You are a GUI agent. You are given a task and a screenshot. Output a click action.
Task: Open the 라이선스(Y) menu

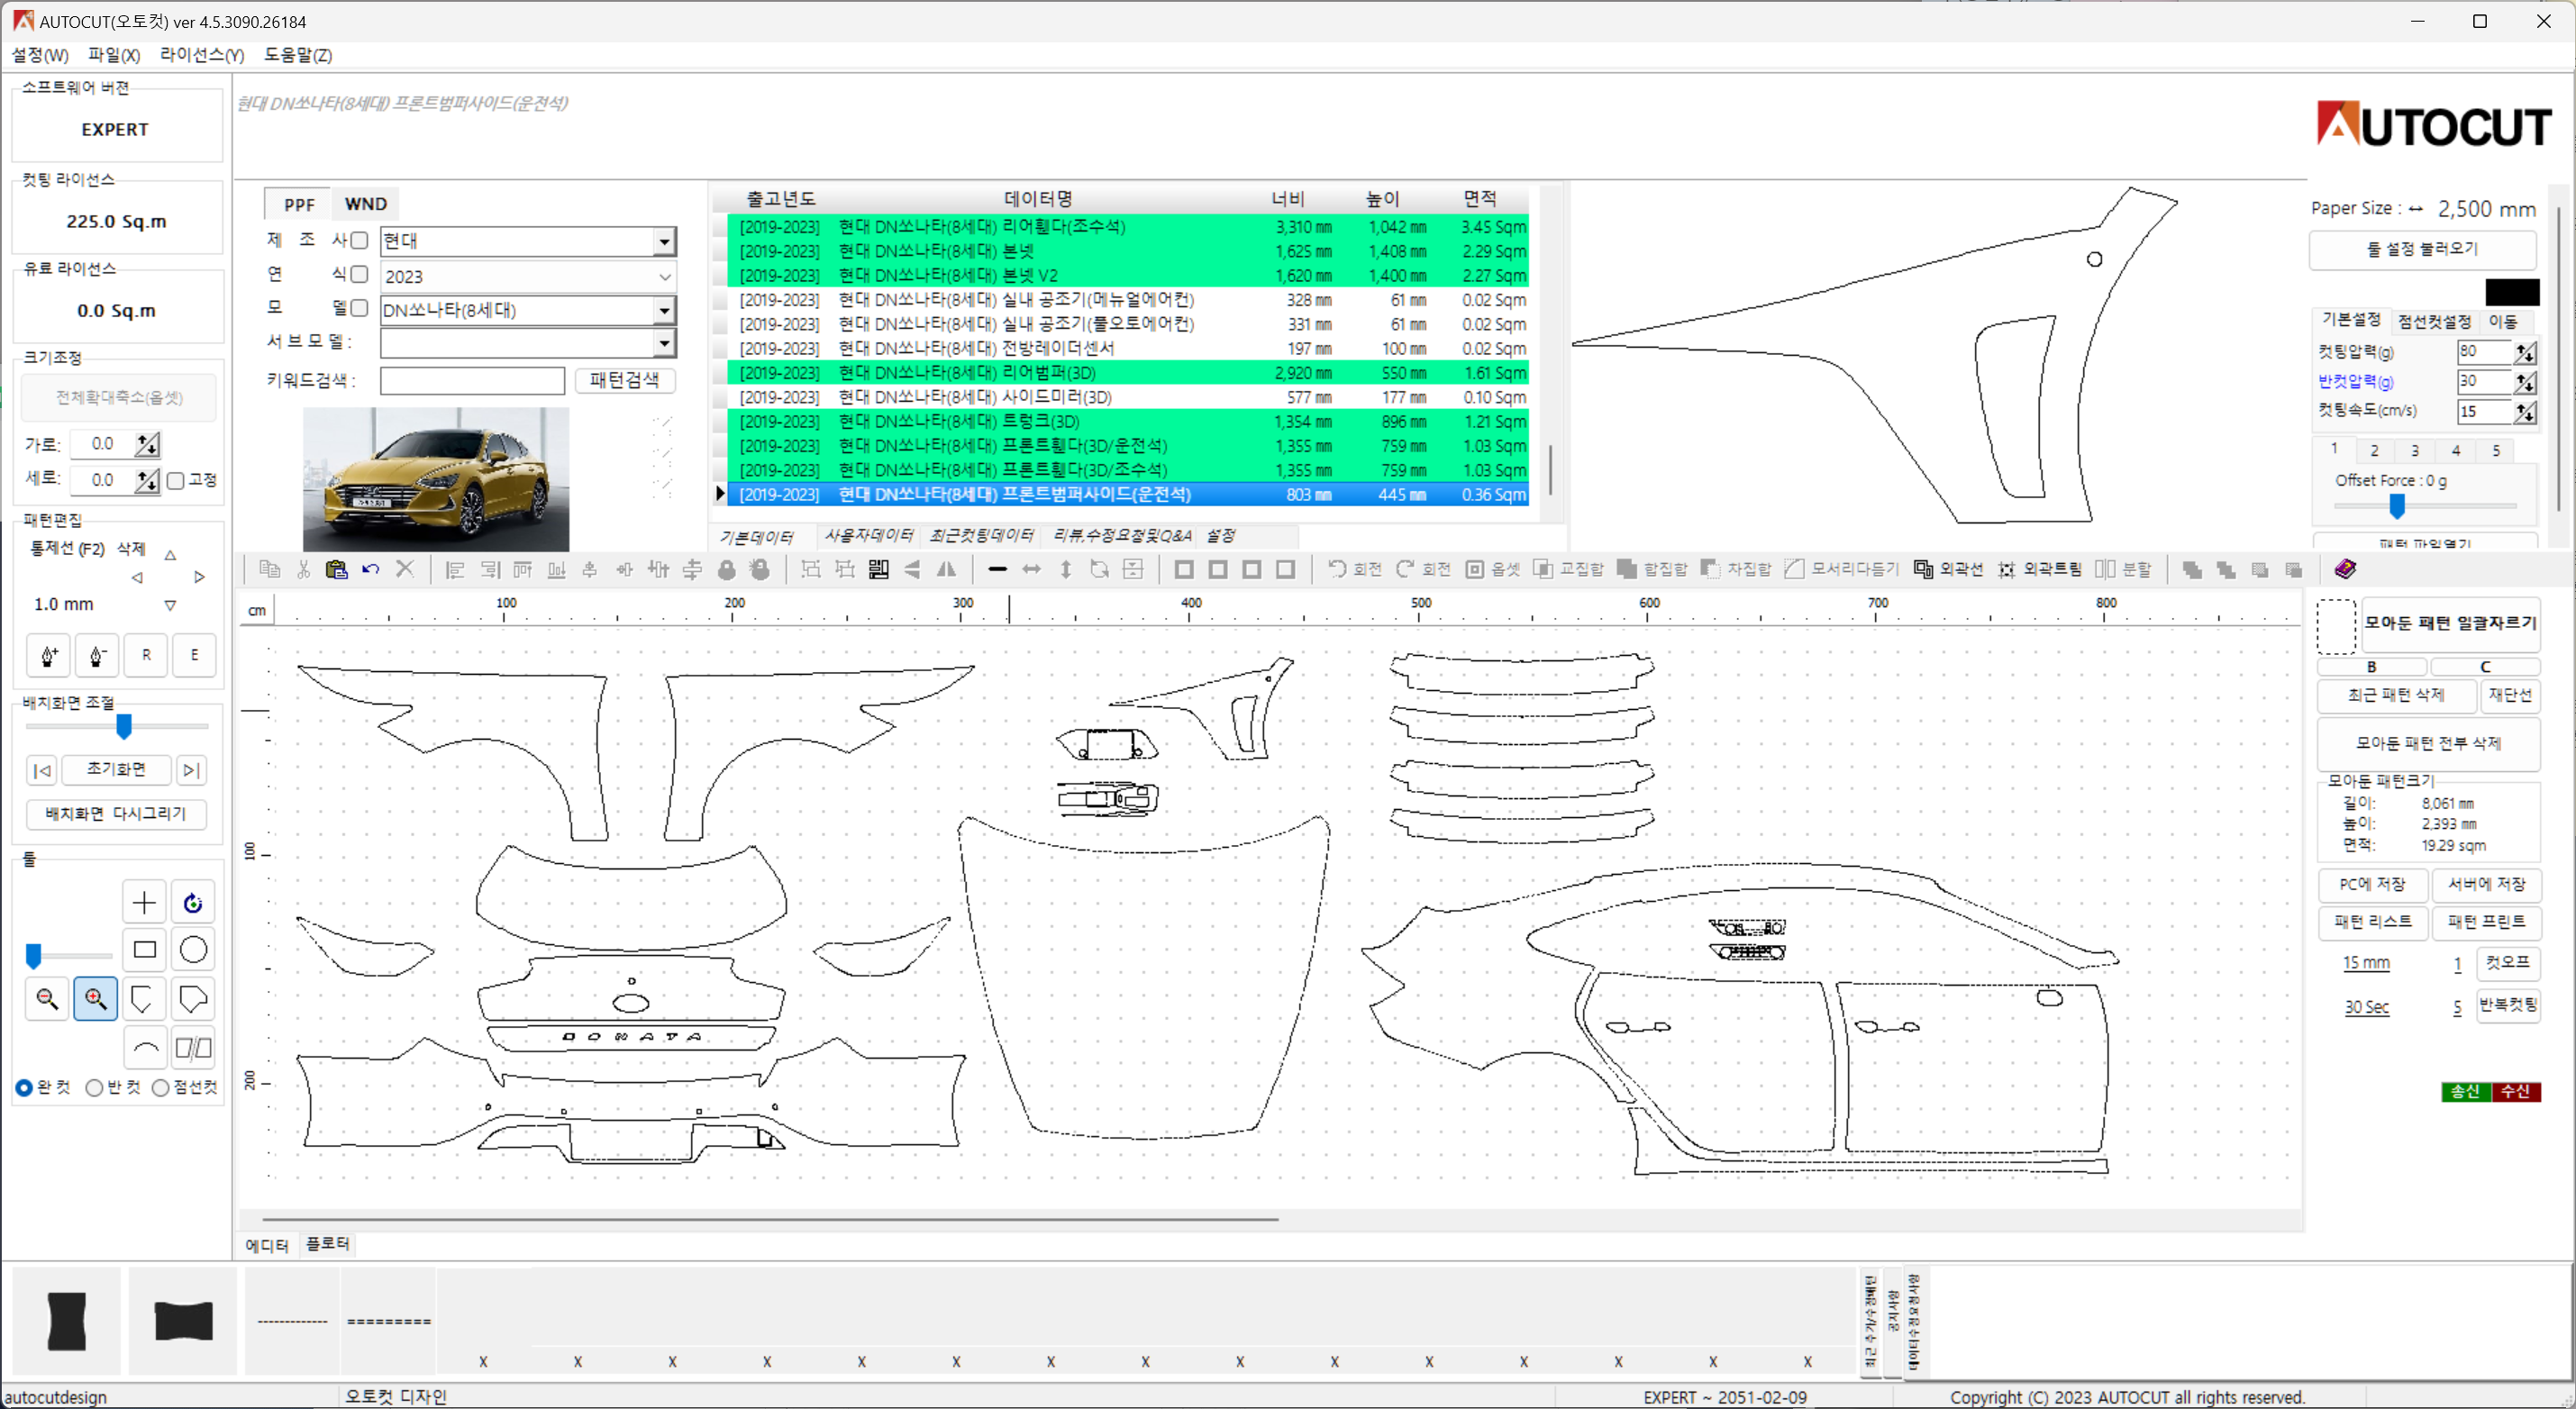pyautogui.click(x=202, y=55)
